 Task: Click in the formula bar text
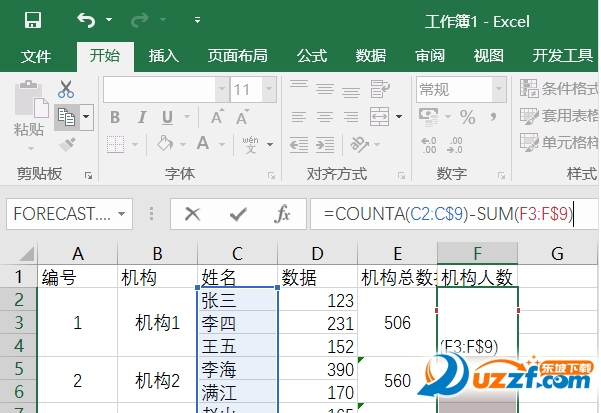(450, 213)
